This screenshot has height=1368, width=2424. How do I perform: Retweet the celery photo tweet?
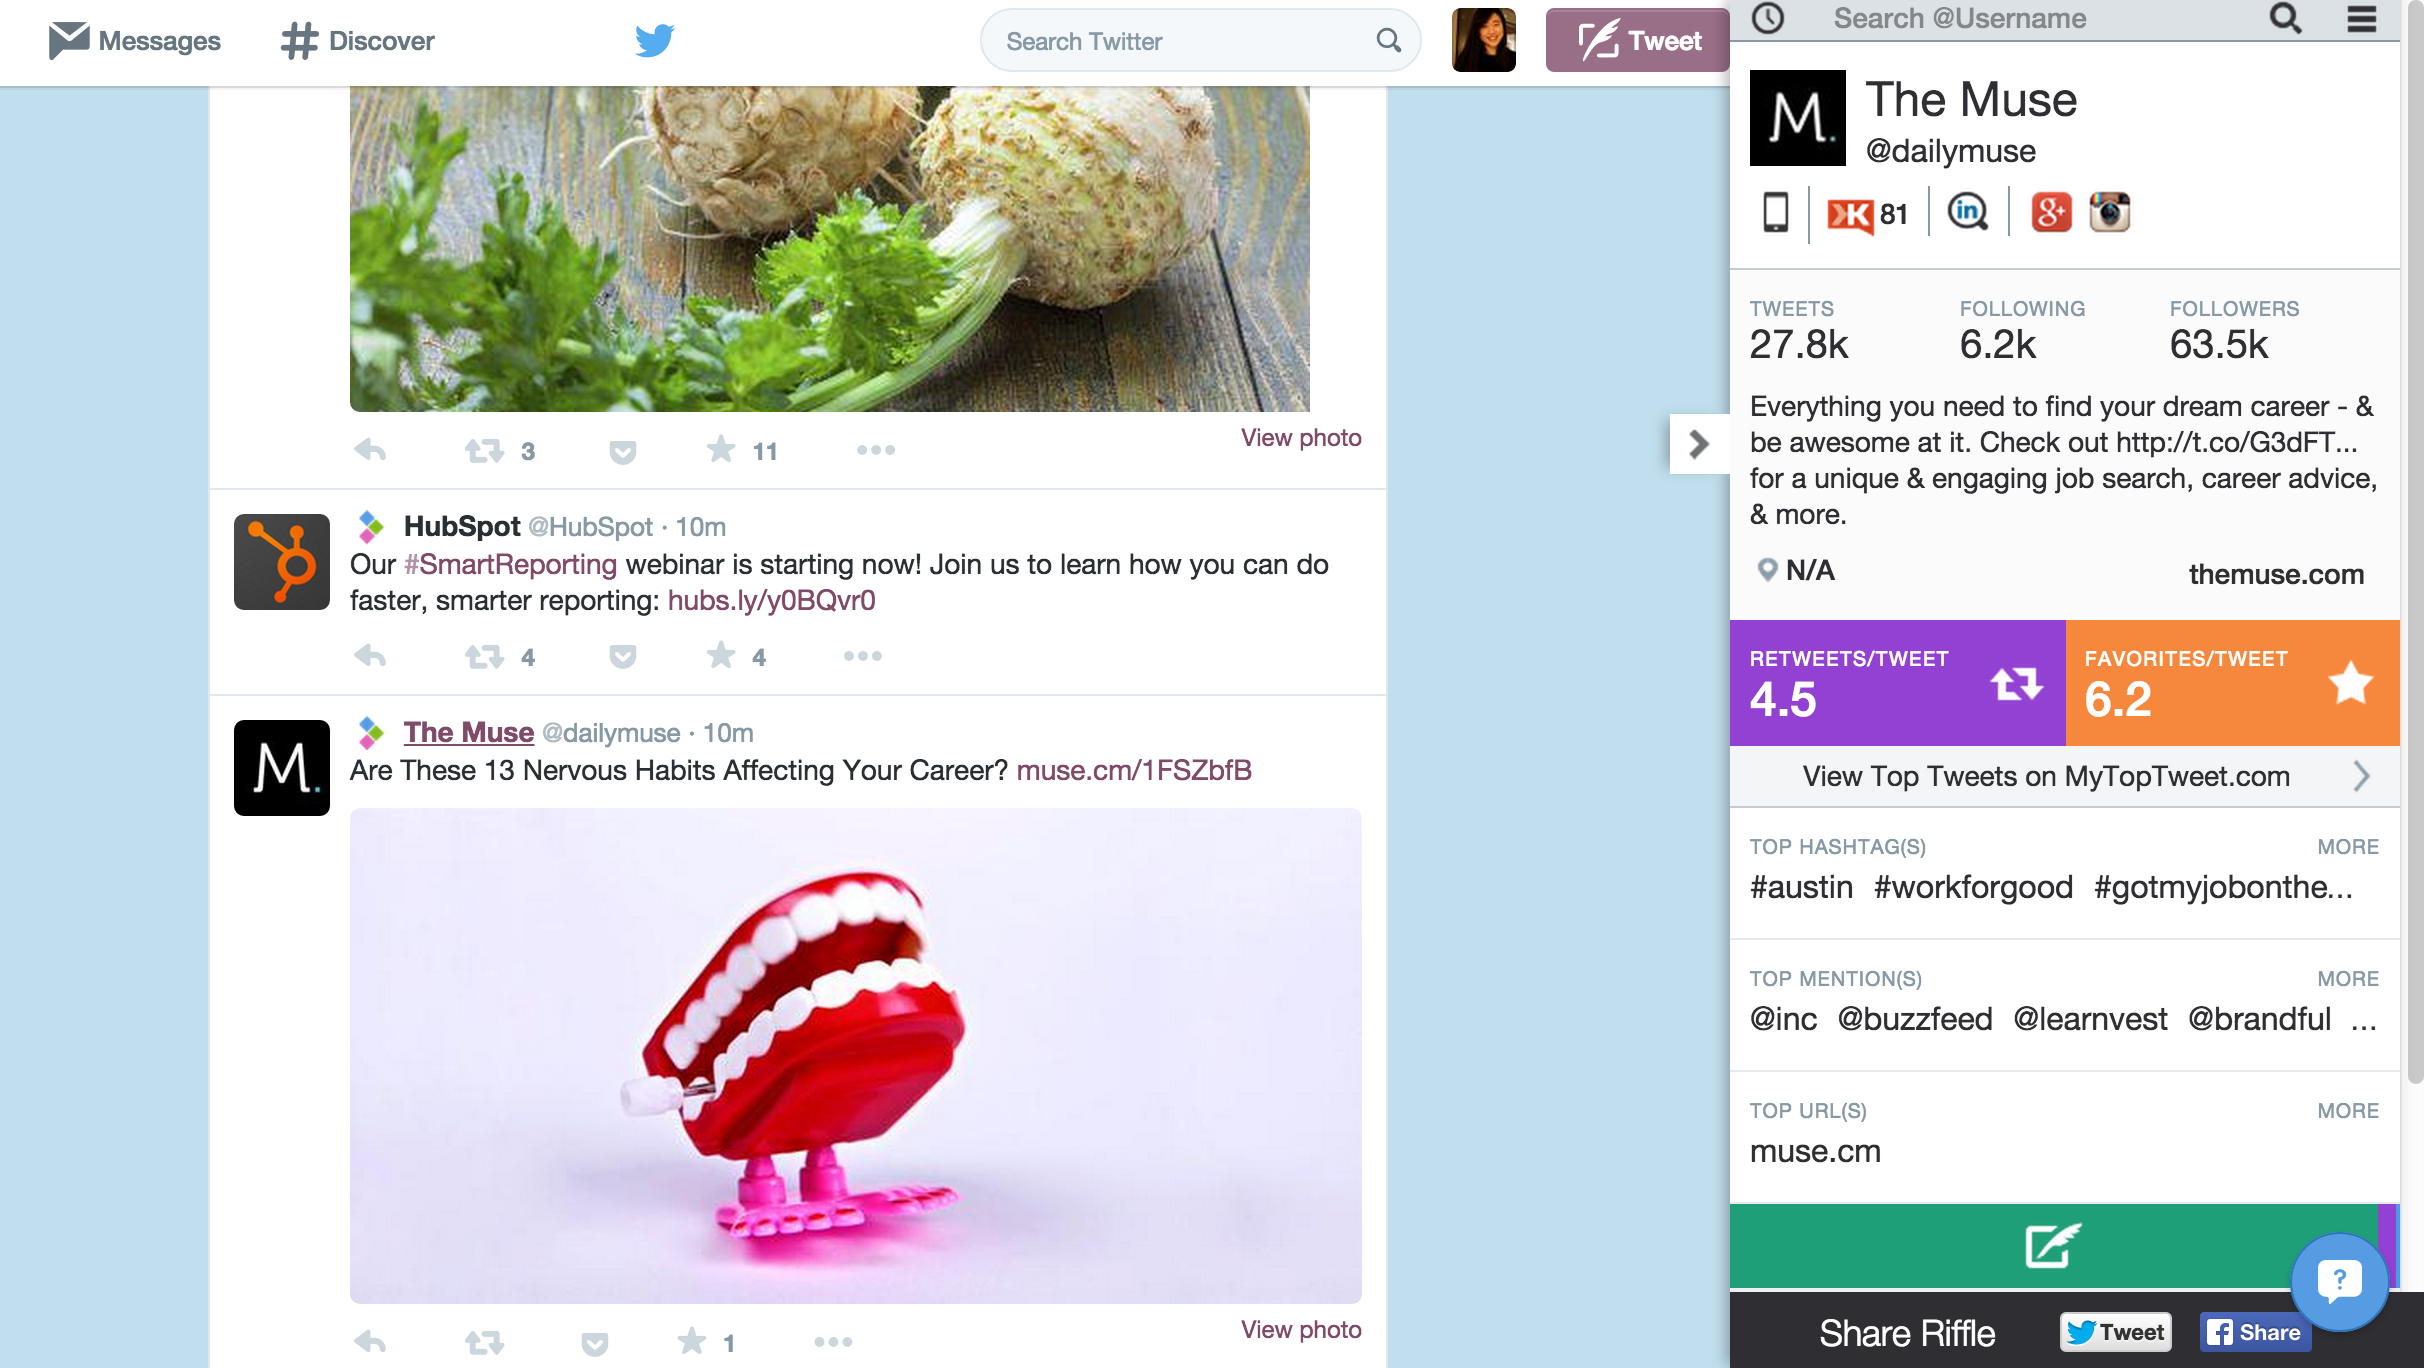coord(484,451)
